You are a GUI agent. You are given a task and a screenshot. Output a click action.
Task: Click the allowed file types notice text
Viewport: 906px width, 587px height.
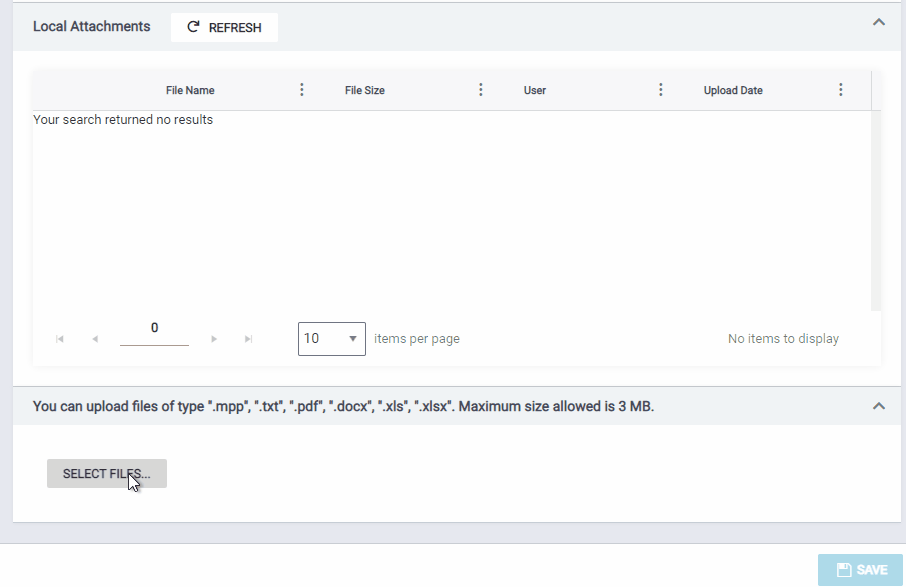click(x=343, y=407)
